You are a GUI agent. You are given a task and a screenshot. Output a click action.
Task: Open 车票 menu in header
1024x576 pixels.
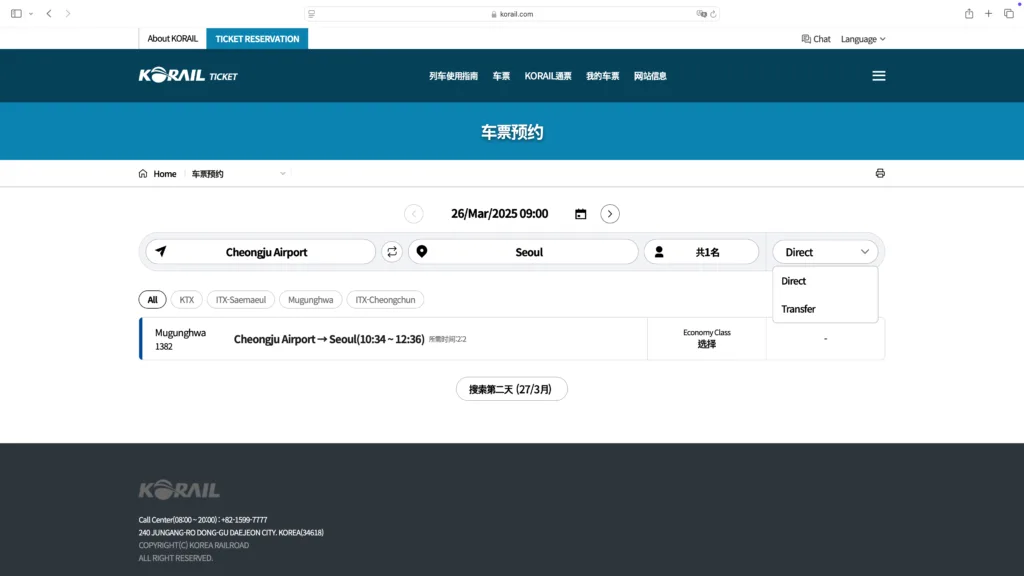tap(501, 76)
